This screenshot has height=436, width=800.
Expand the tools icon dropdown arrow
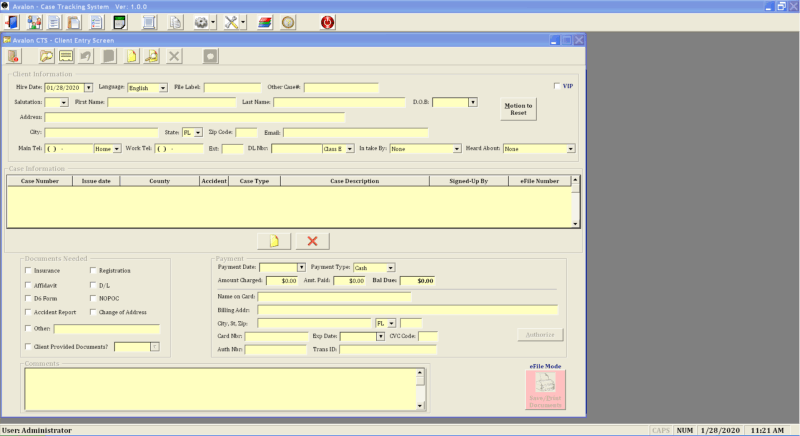coord(243,22)
